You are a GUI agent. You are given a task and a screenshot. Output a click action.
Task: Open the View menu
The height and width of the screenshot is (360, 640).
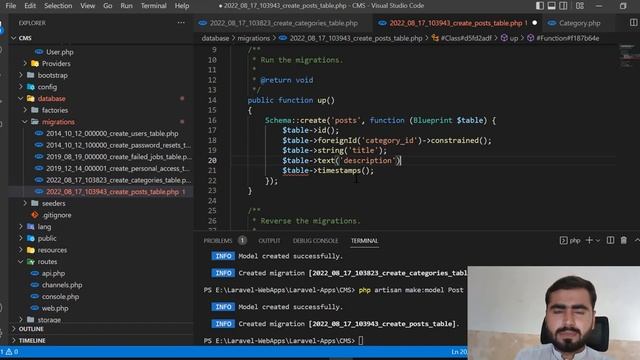[87, 6]
